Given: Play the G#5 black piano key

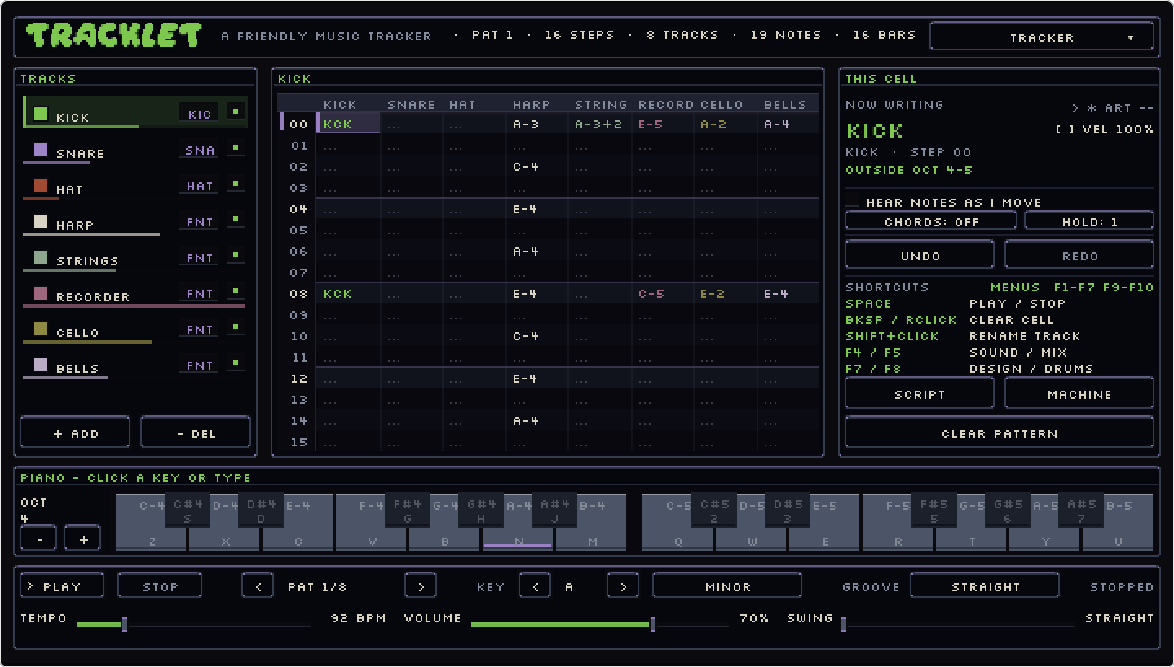Looking at the screenshot, I should [x=1007, y=511].
